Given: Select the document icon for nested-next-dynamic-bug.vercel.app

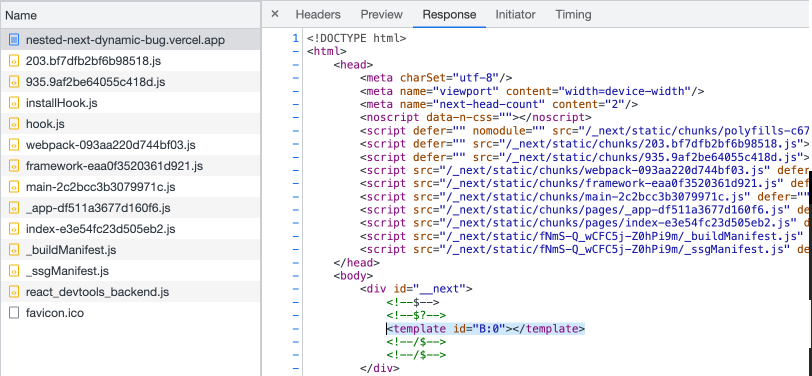Looking at the screenshot, I should pyautogui.click(x=14, y=40).
